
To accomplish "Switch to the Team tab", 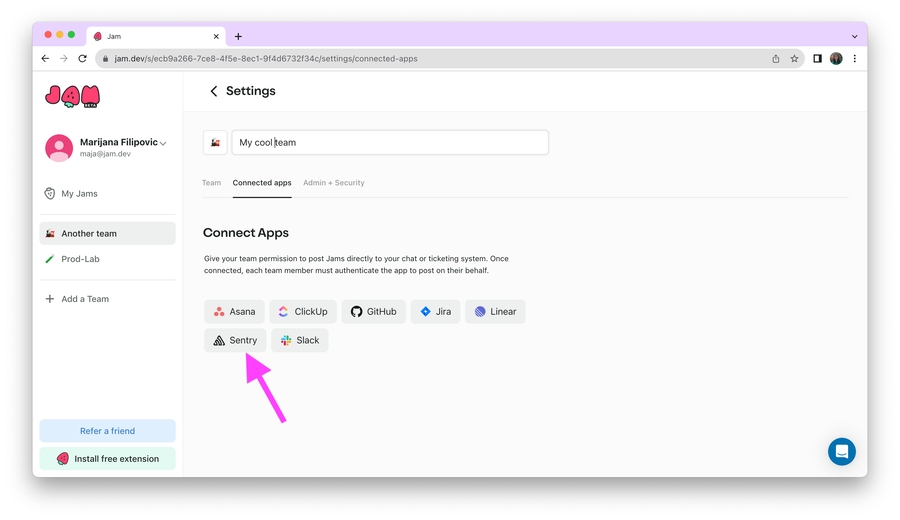I will pos(211,183).
